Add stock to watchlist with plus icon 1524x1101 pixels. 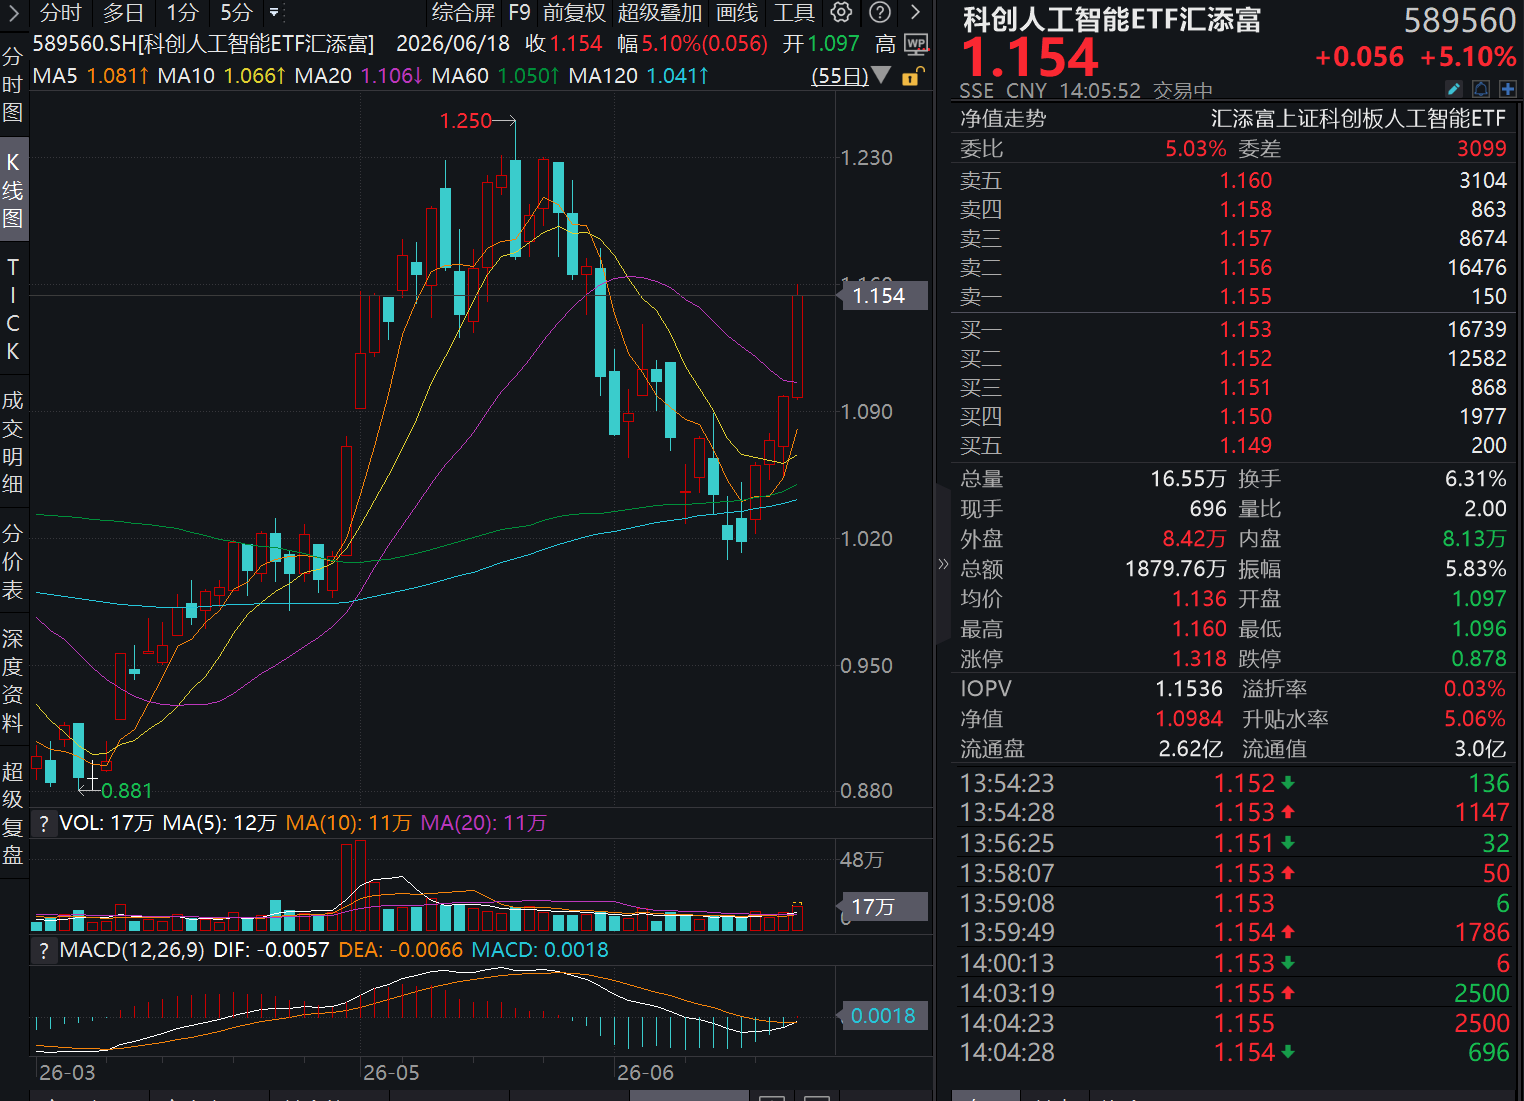point(1507,89)
